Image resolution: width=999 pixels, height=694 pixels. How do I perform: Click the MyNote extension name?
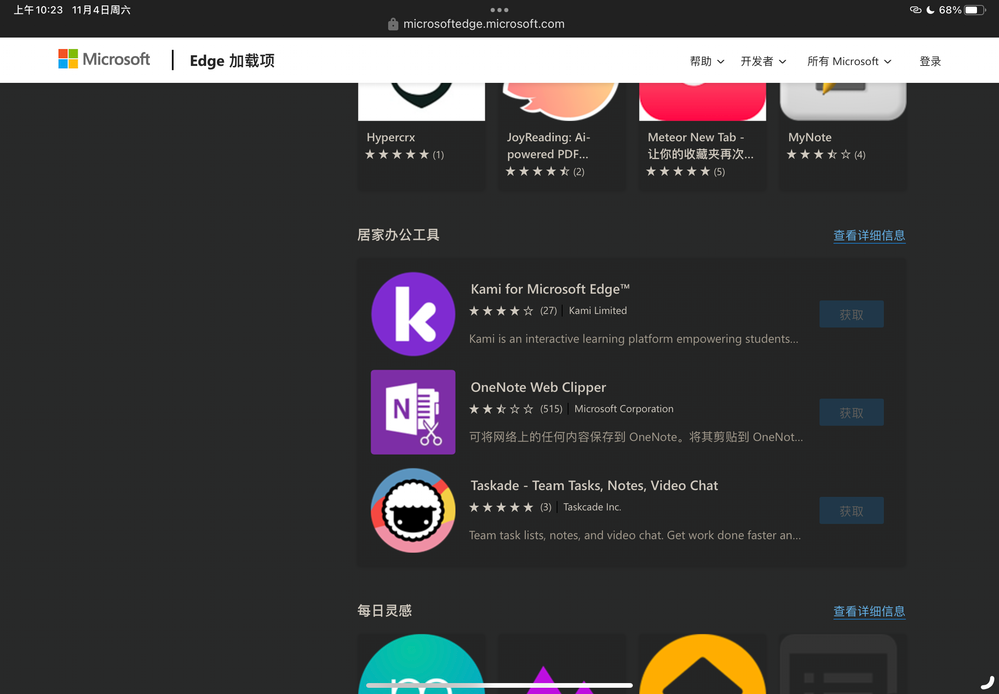click(809, 137)
